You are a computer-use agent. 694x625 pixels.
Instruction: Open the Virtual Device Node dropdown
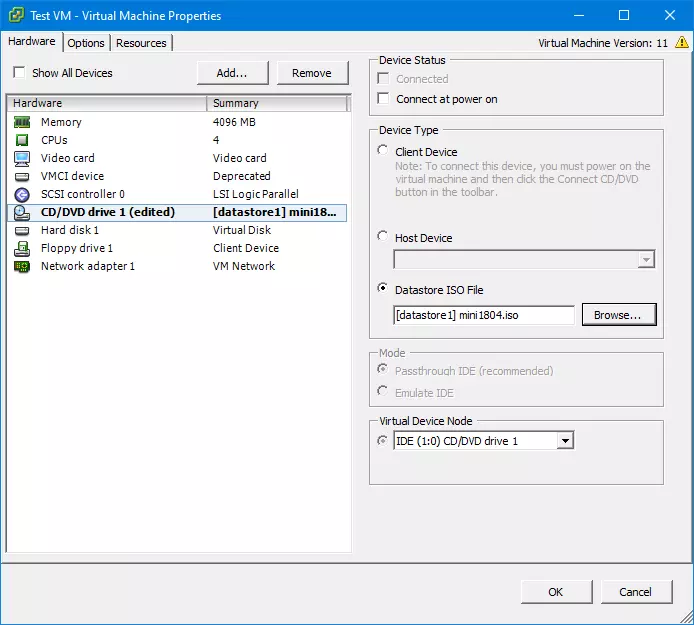tap(565, 441)
